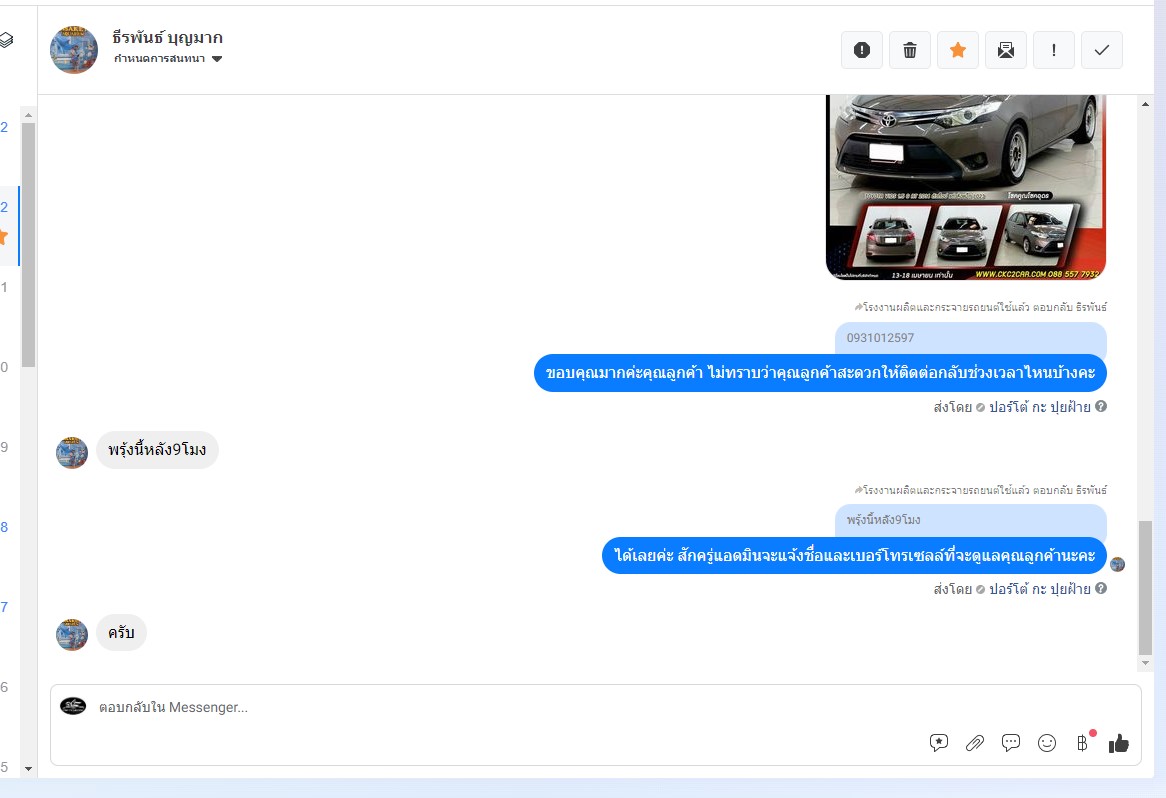Open ธีรพันธ์ บุญมาก profile picture in header
The image size is (1166, 798).
74,50
